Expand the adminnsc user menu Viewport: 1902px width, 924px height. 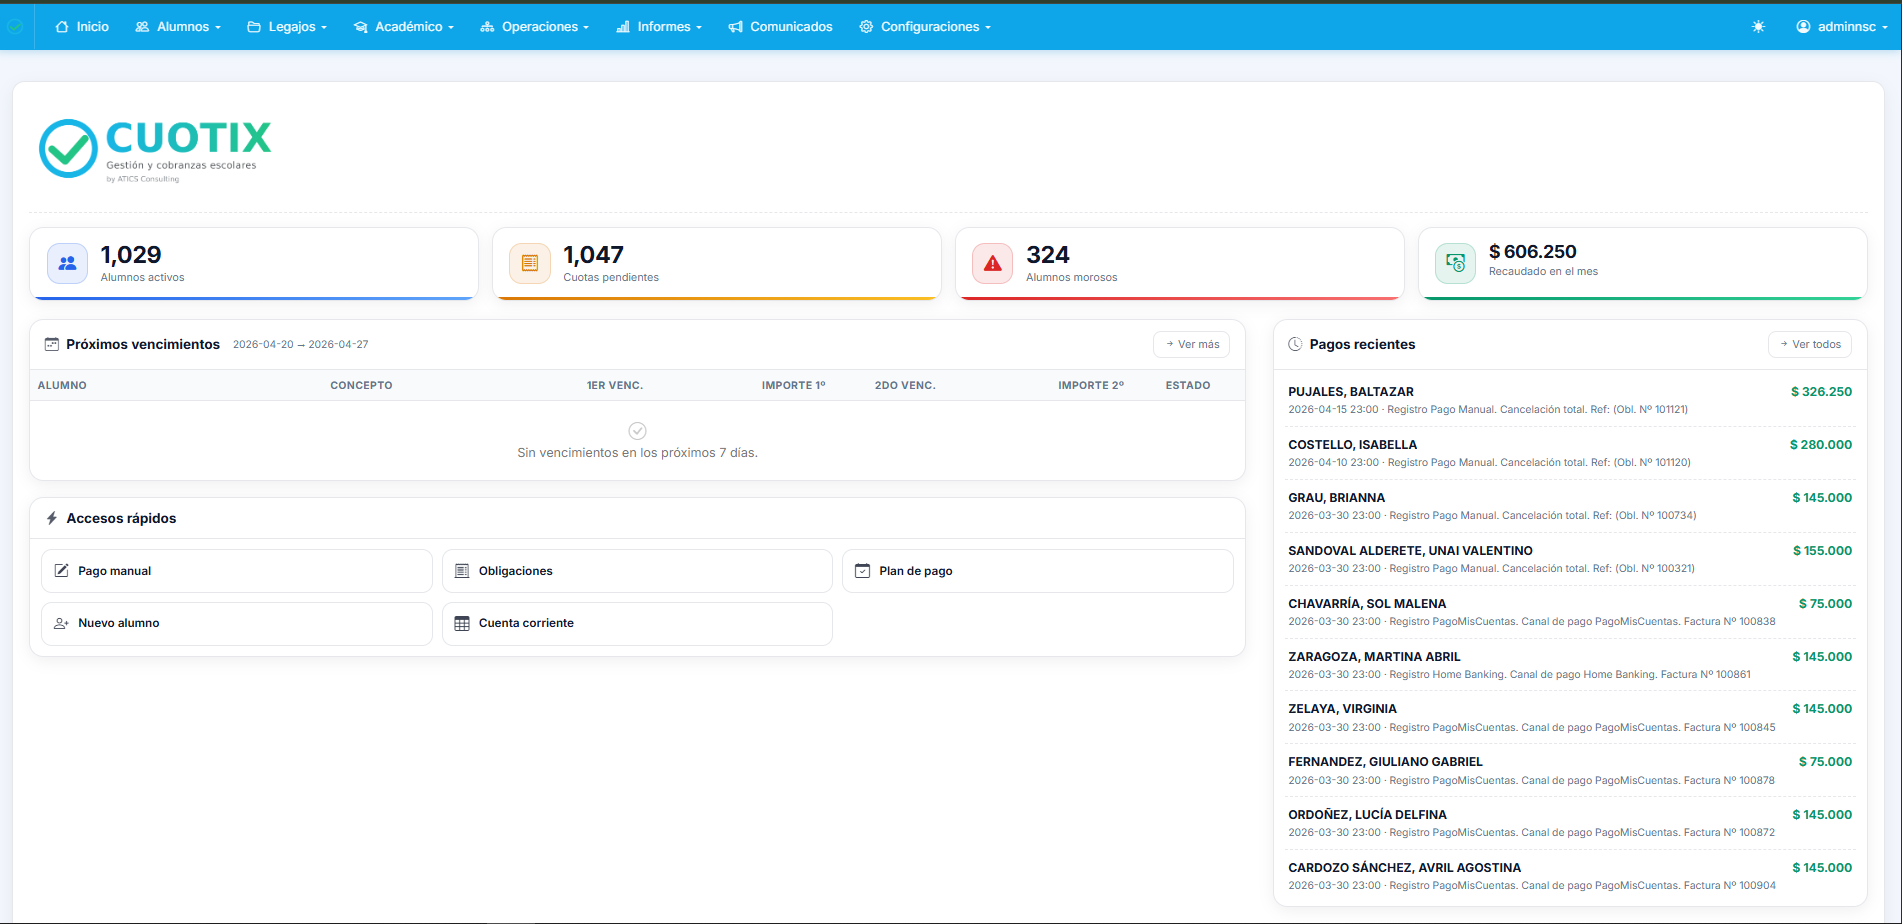click(x=1841, y=27)
